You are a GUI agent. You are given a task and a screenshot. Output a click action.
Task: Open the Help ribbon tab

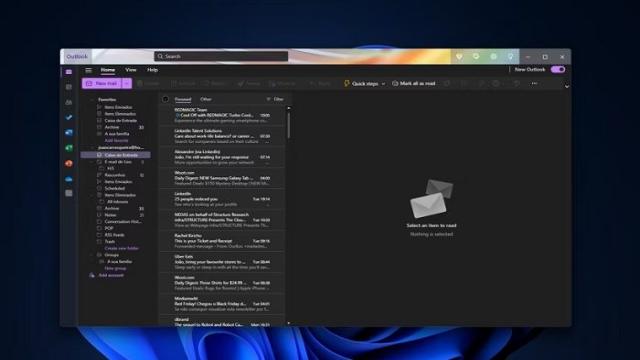point(153,70)
